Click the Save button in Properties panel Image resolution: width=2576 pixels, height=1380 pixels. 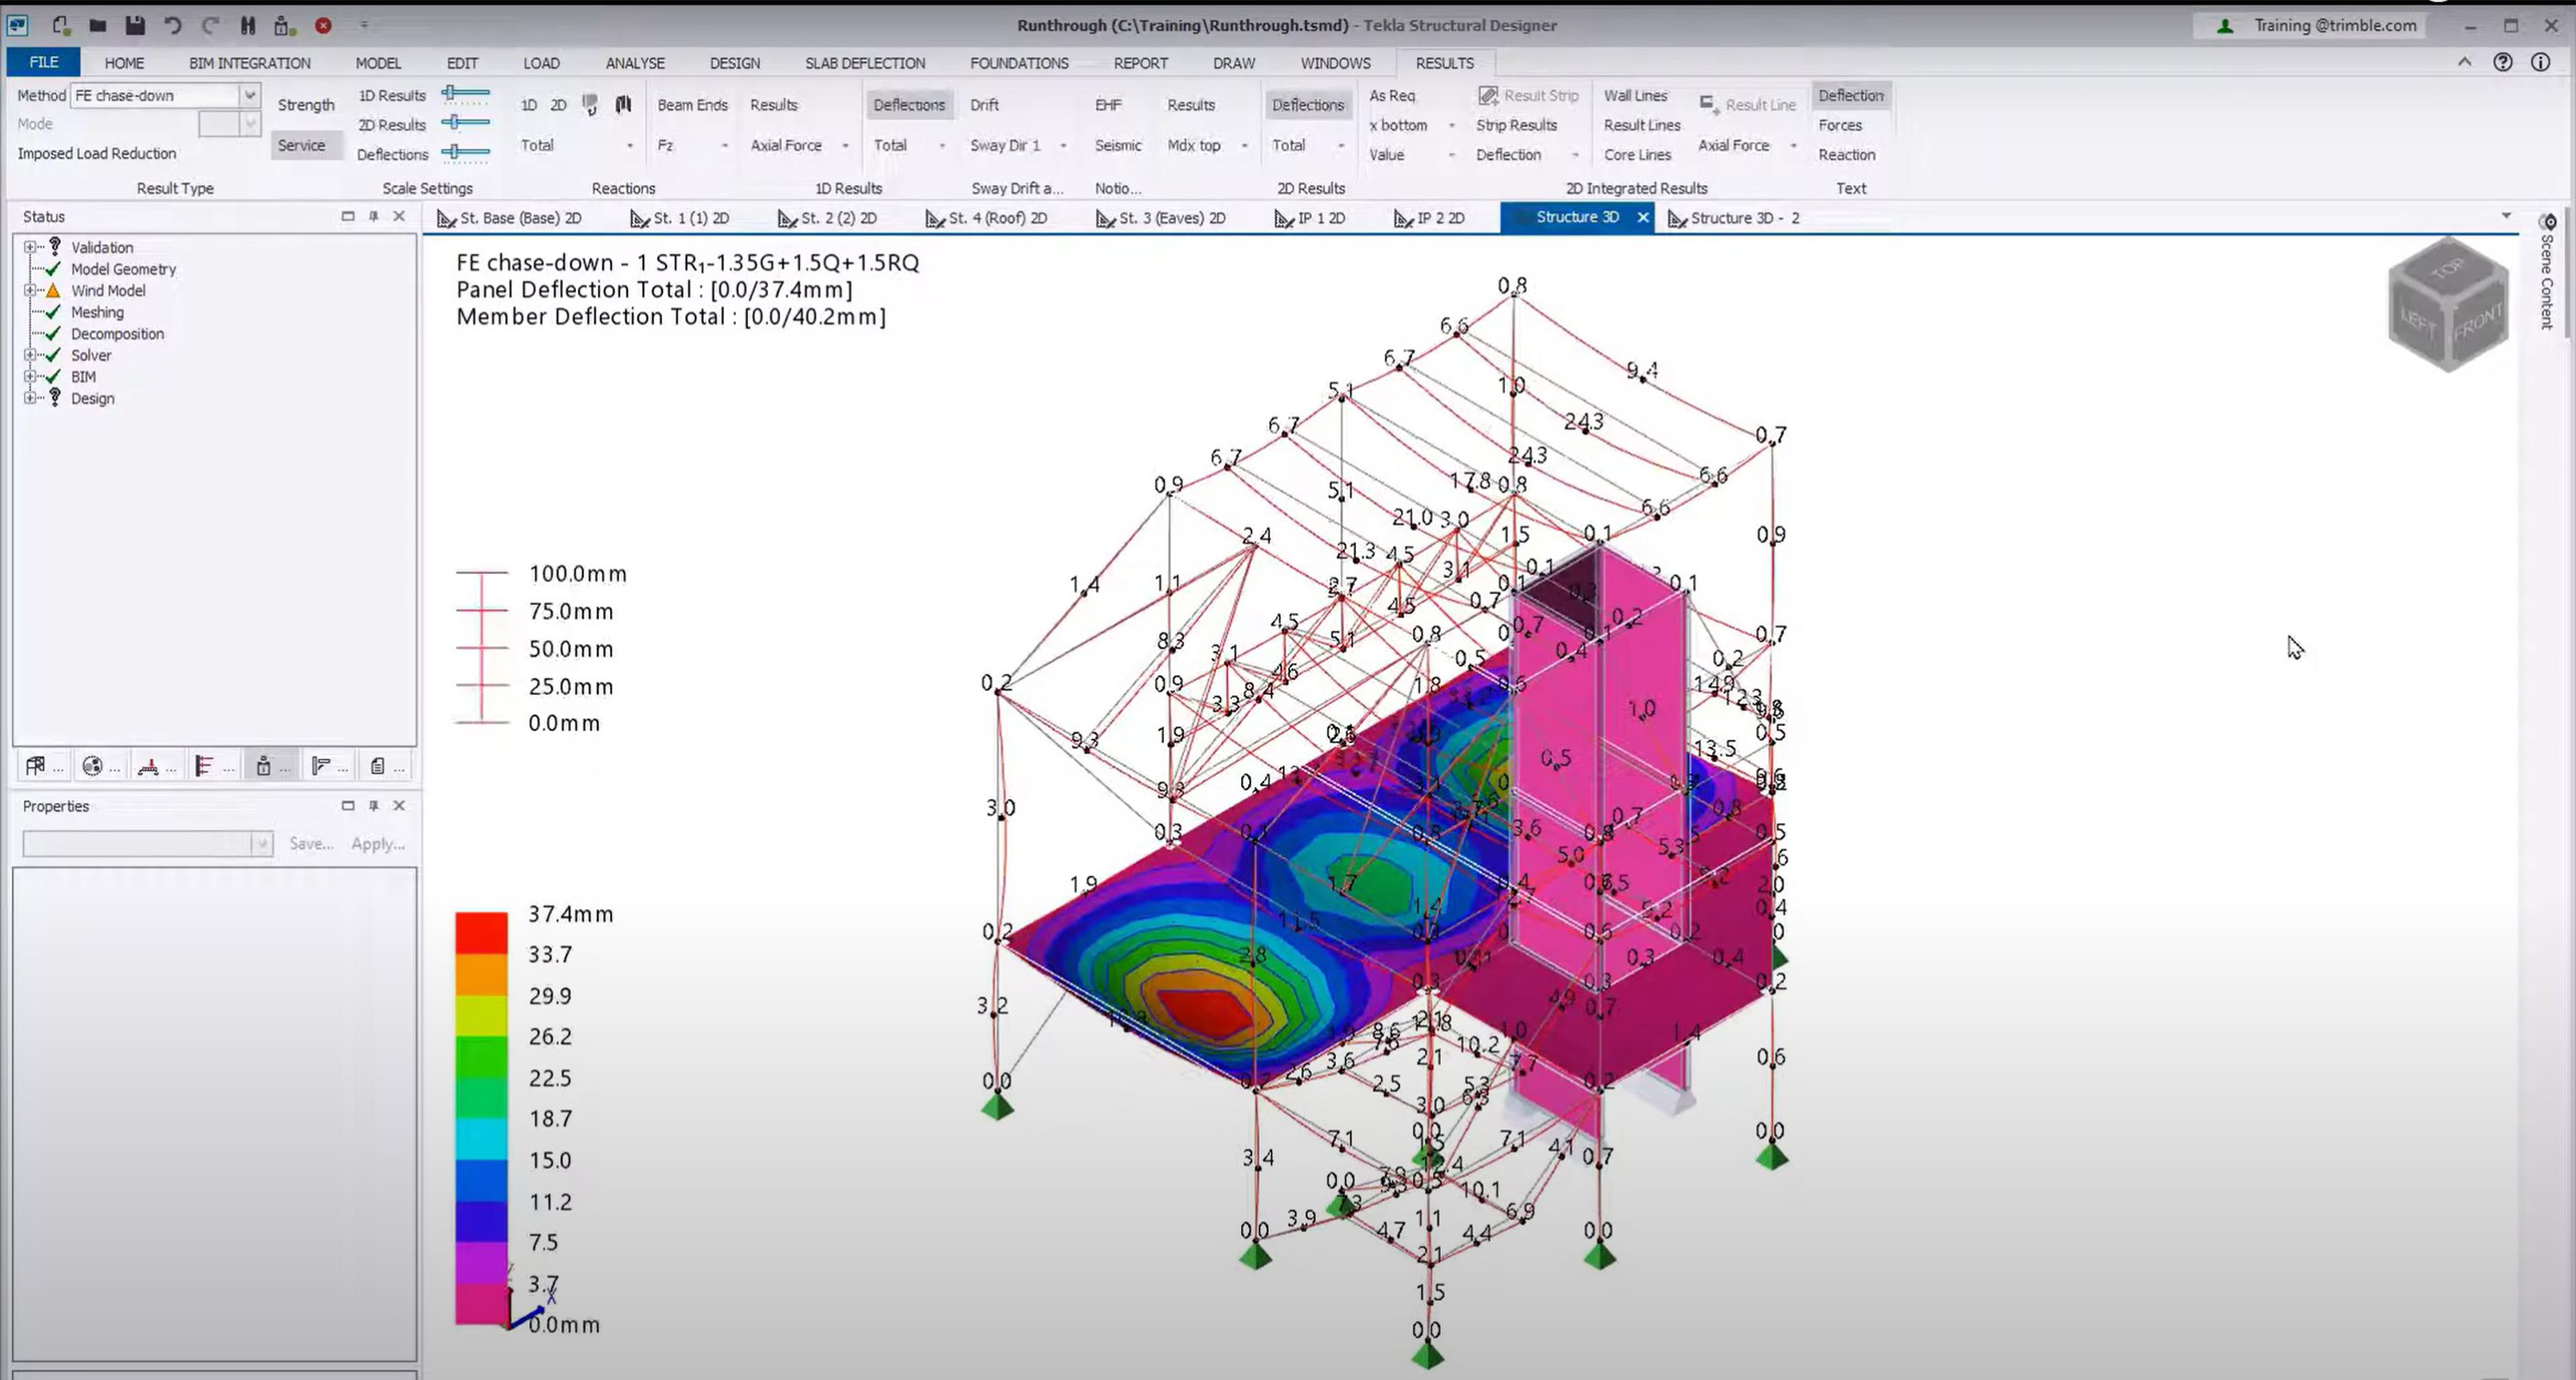click(x=311, y=843)
